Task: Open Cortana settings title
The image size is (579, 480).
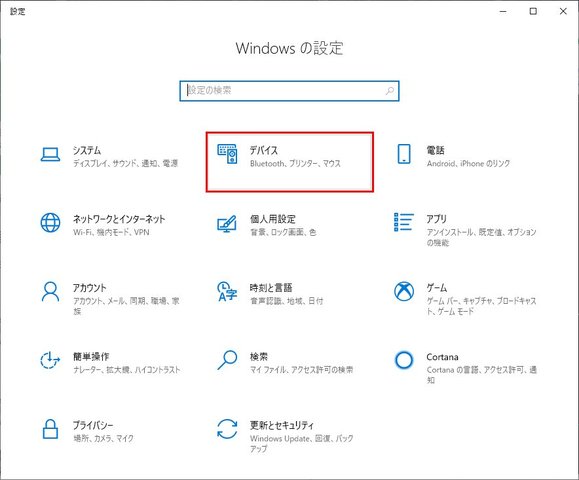Action: click(x=442, y=357)
